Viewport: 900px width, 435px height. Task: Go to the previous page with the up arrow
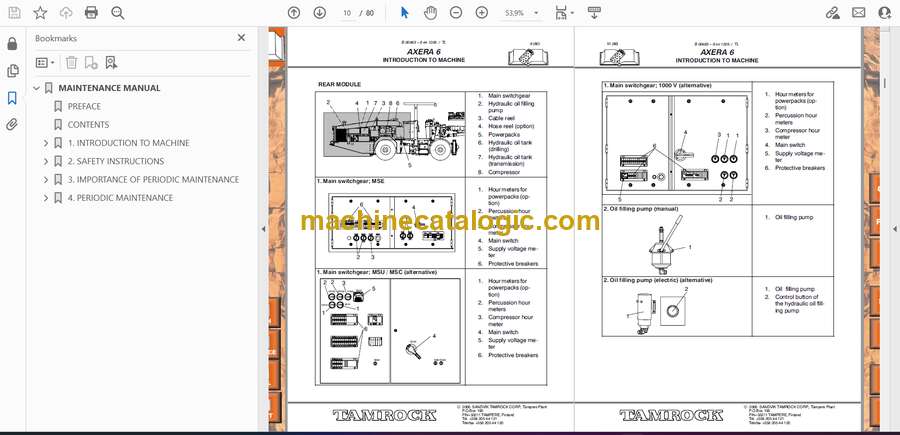294,13
